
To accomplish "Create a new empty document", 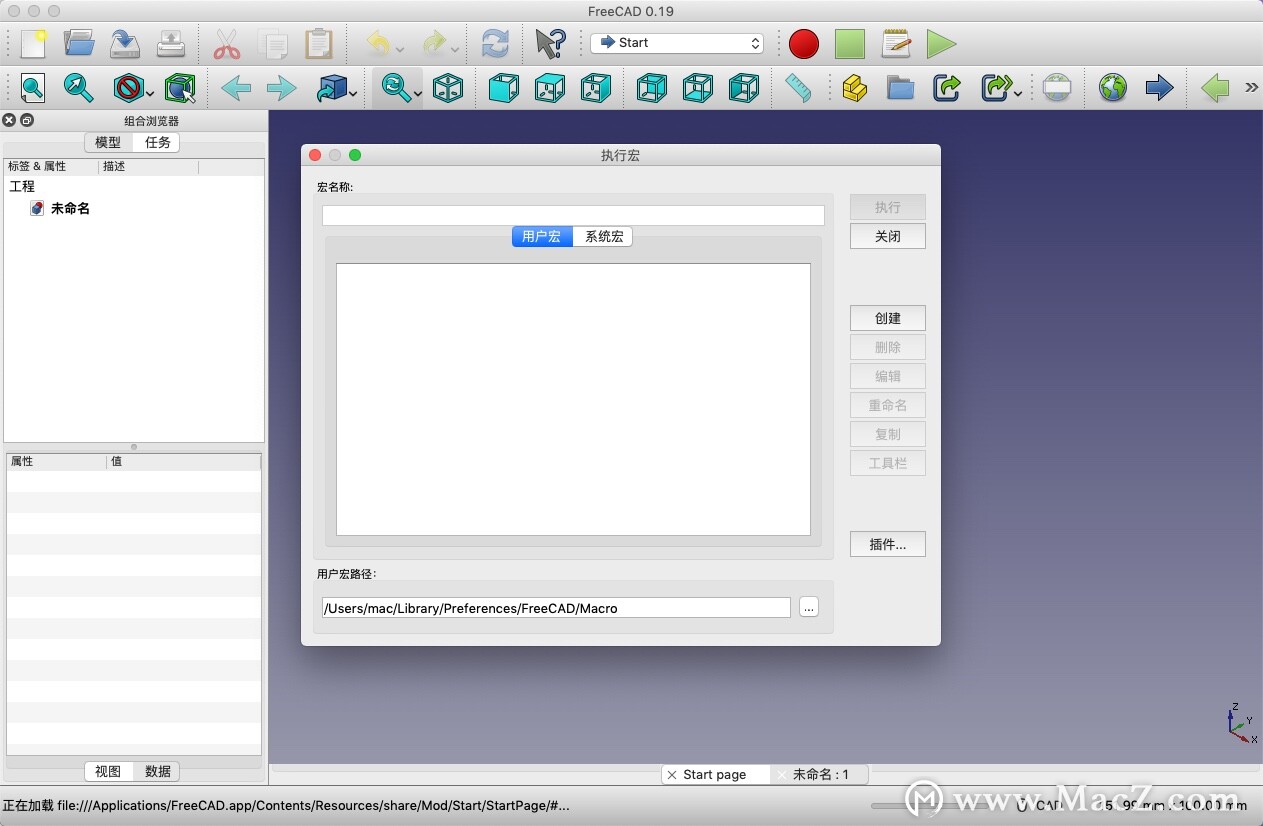I will [x=33, y=44].
